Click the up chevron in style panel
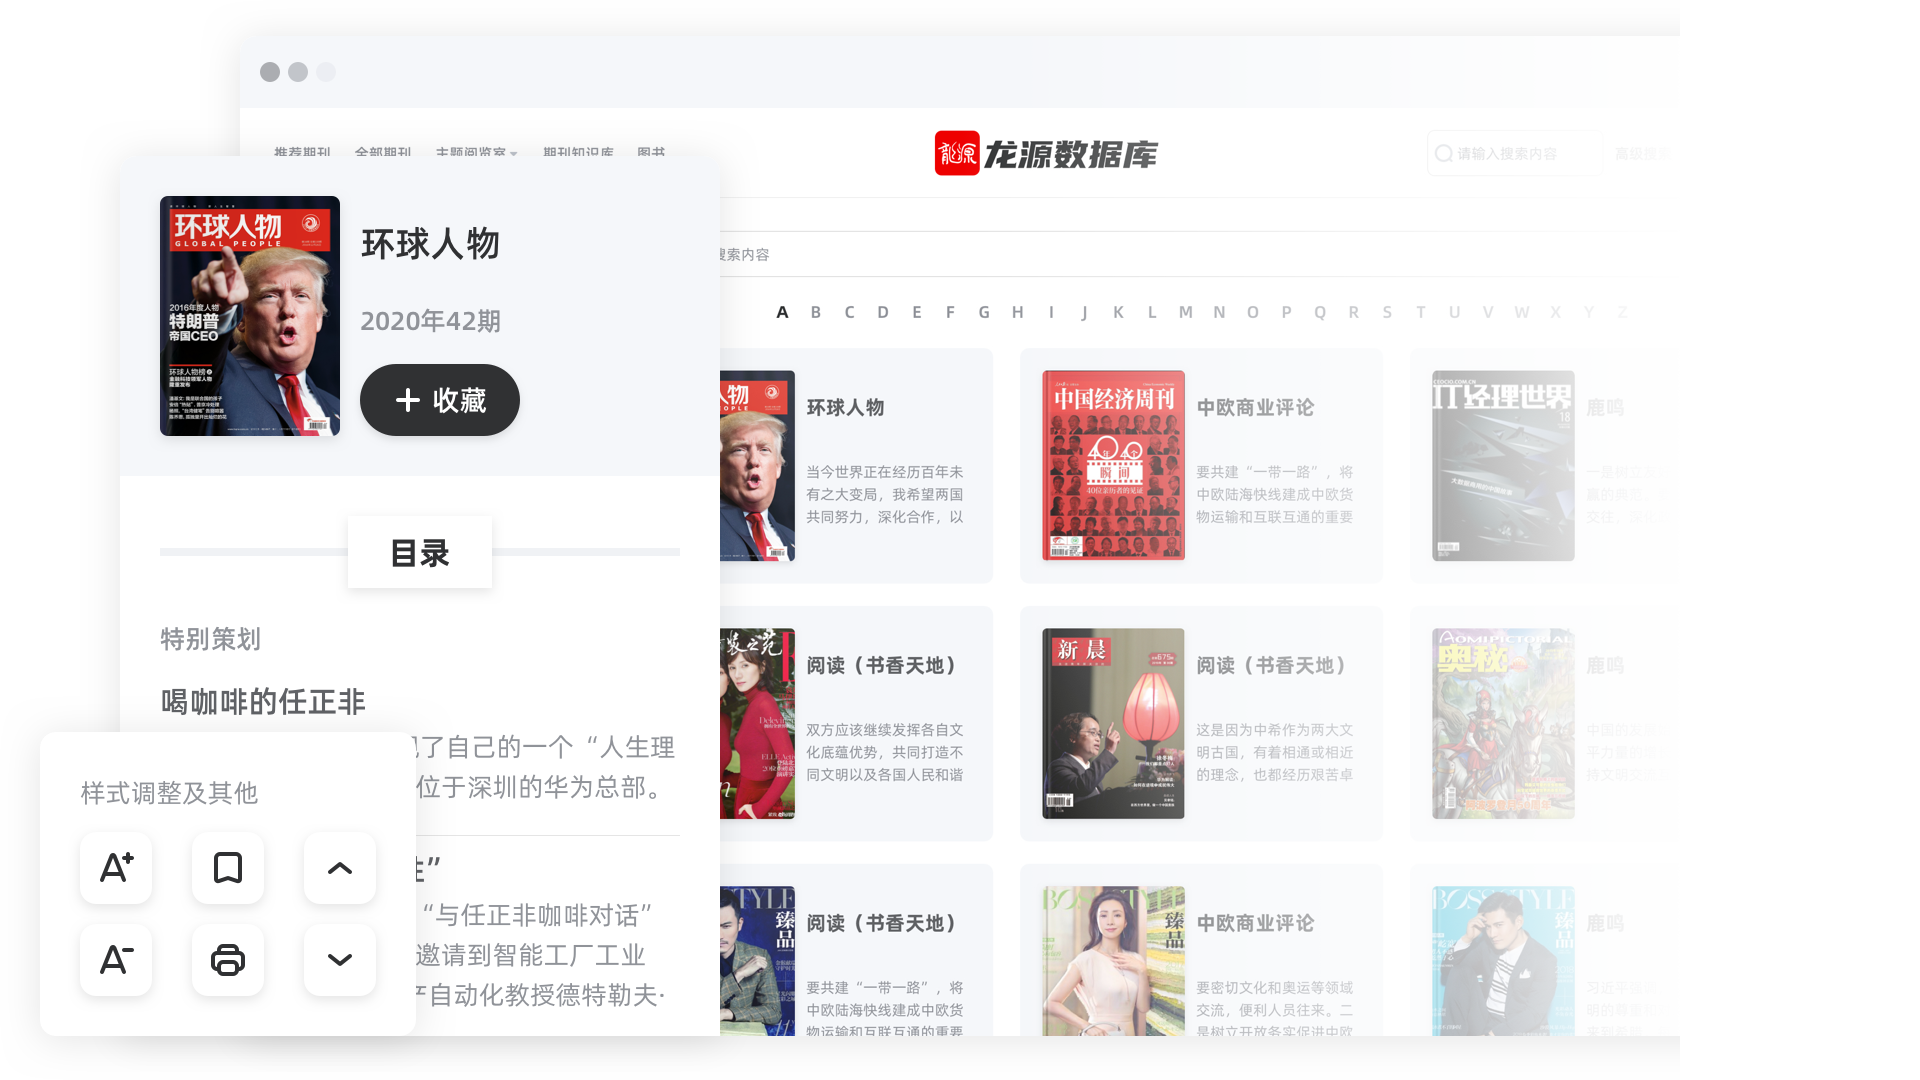Image resolution: width=1920 pixels, height=1080 pixels. click(340, 868)
